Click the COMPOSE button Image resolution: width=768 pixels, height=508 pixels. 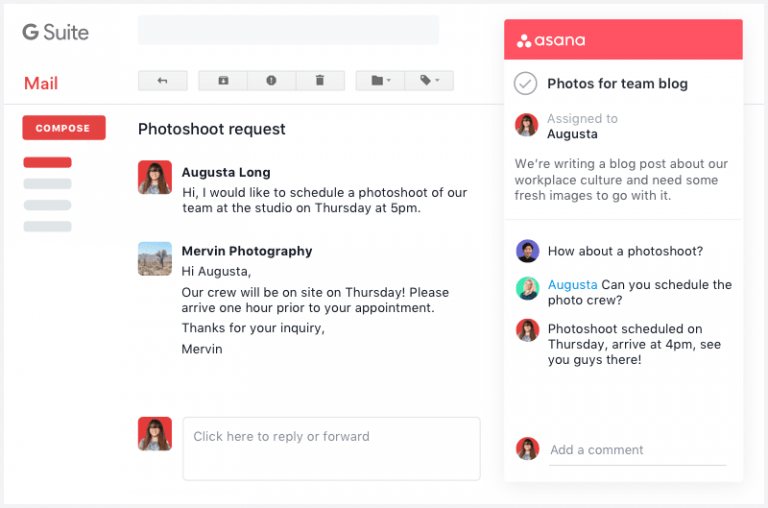pos(64,128)
